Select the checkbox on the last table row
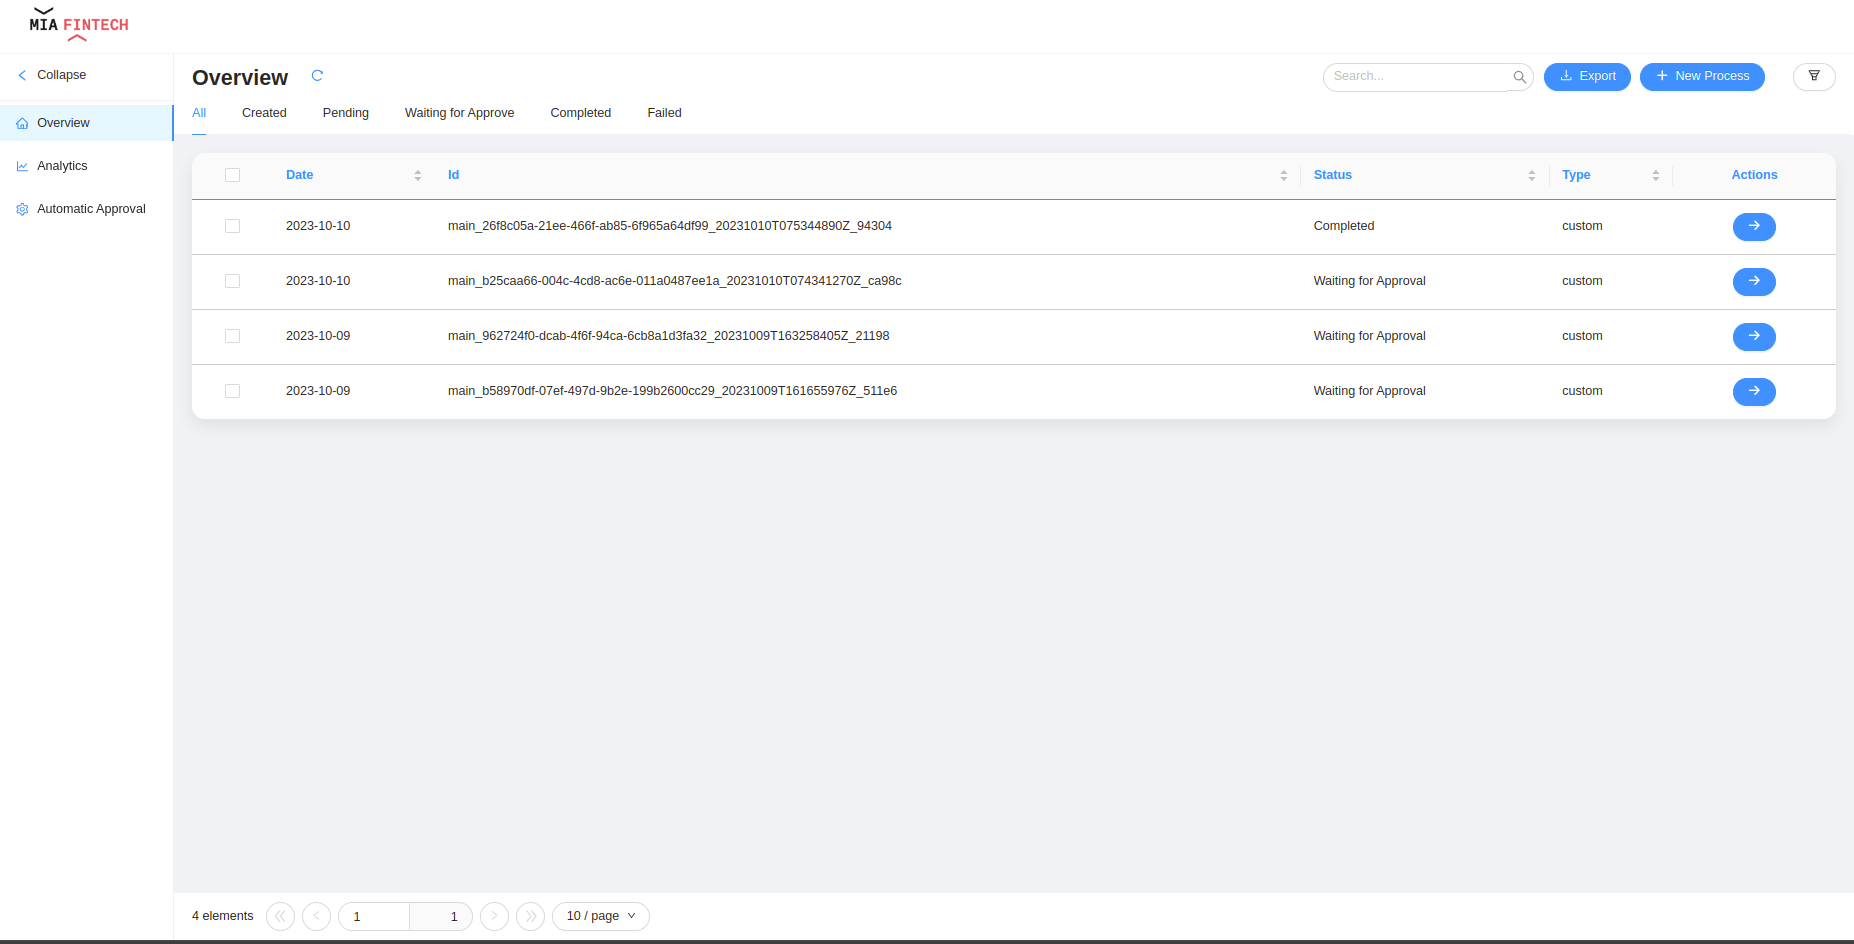This screenshot has height=944, width=1854. pyautogui.click(x=232, y=391)
